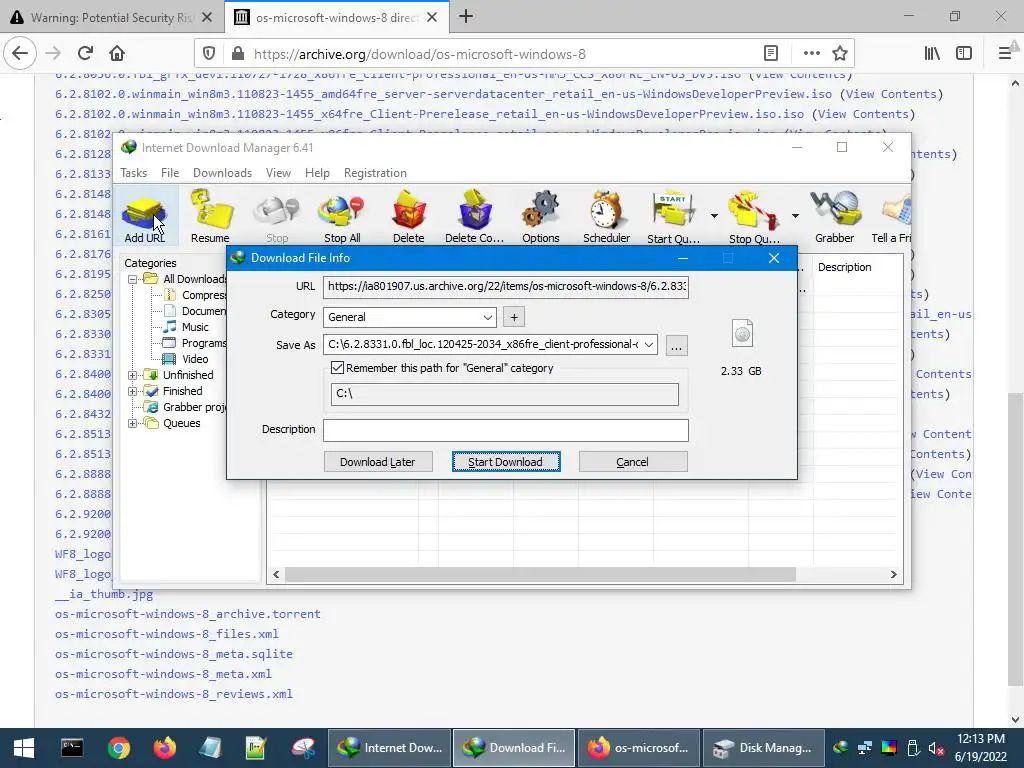Click the URL input field
Image resolution: width=1024 pixels, height=768 pixels.
coord(506,287)
